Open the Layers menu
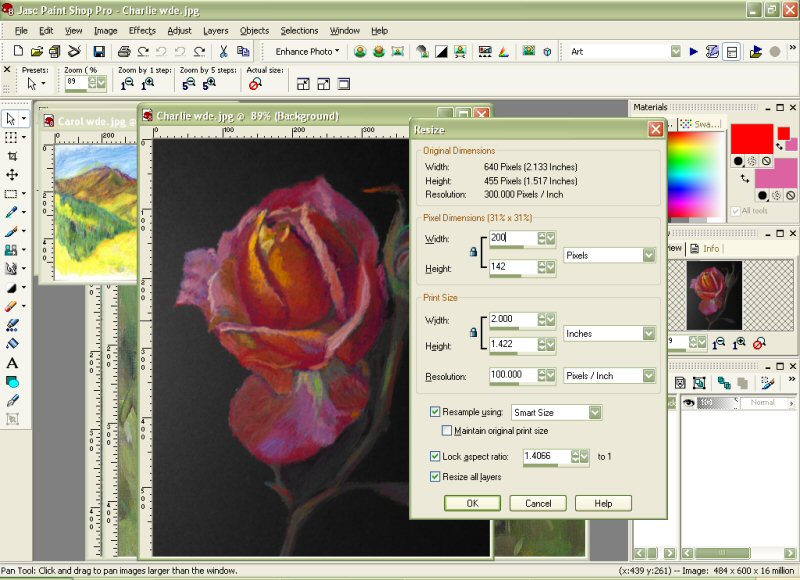The image size is (800, 580). (x=216, y=31)
